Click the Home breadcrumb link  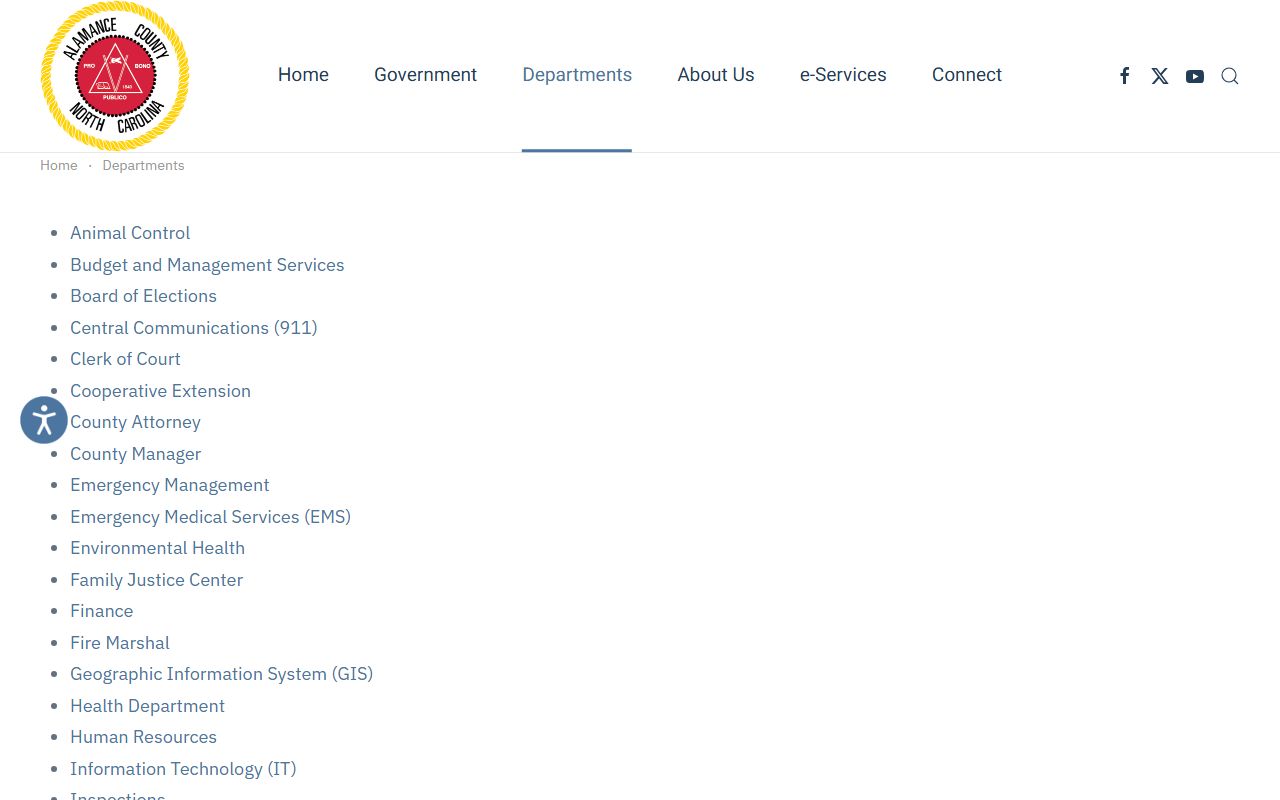[59, 165]
